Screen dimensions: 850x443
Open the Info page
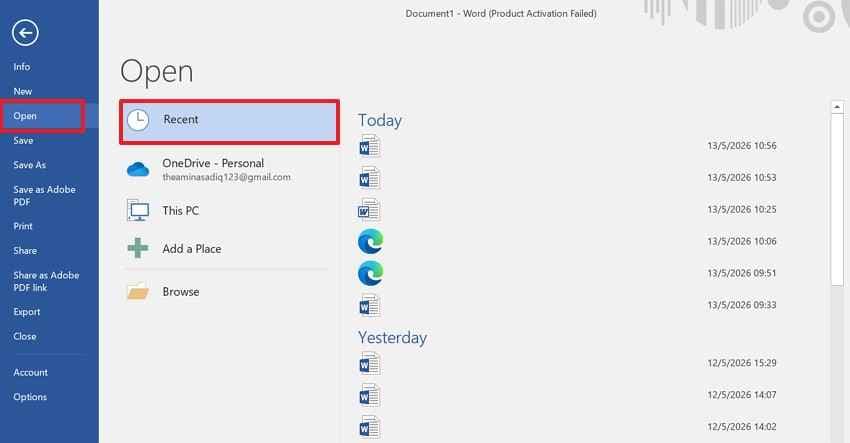pos(22,67)
